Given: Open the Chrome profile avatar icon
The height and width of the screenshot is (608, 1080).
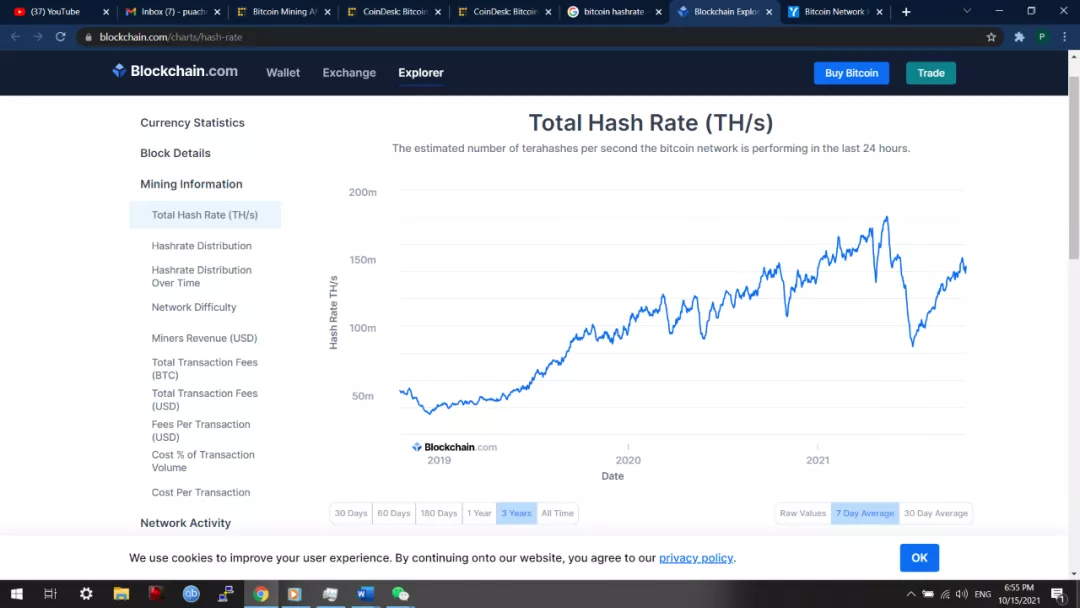Looking at the screenshot, I should point(1042,37).
